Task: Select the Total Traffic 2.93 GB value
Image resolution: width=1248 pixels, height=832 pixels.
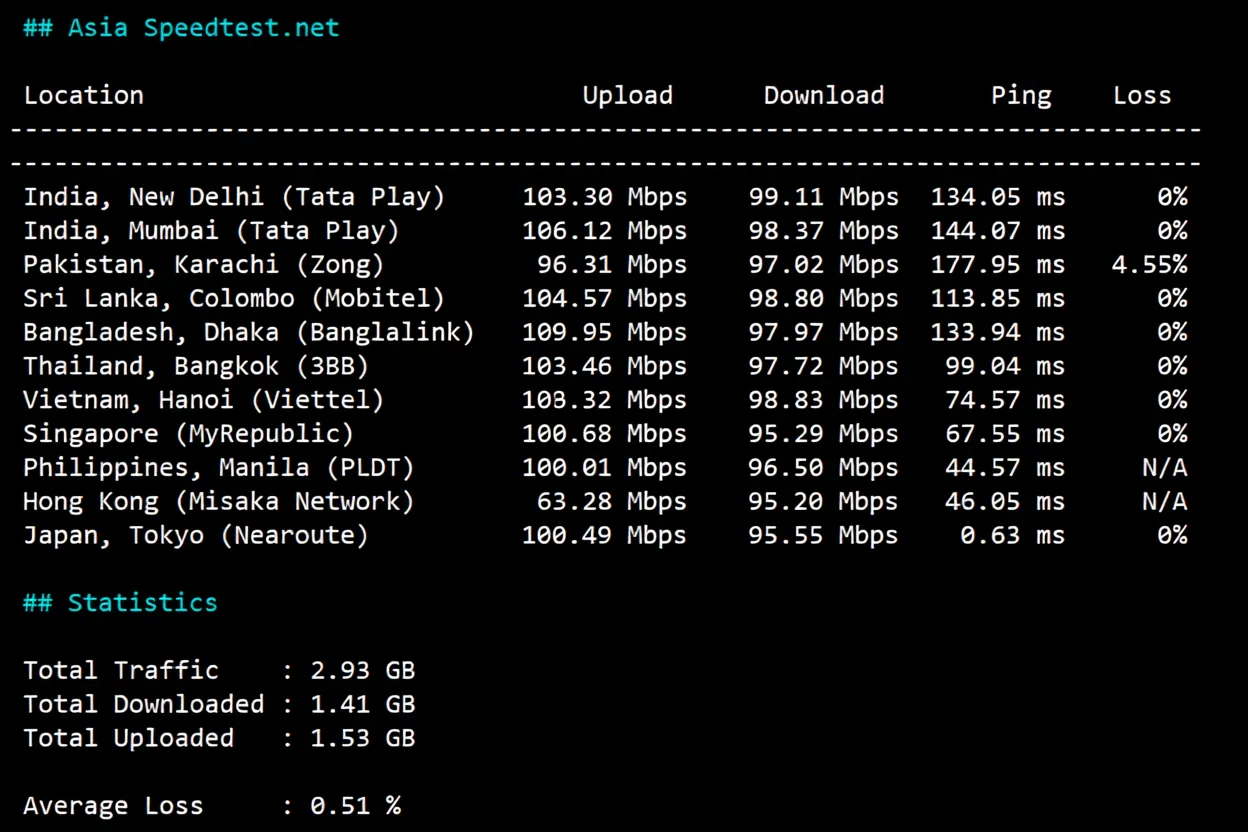Action: point(362,670)
